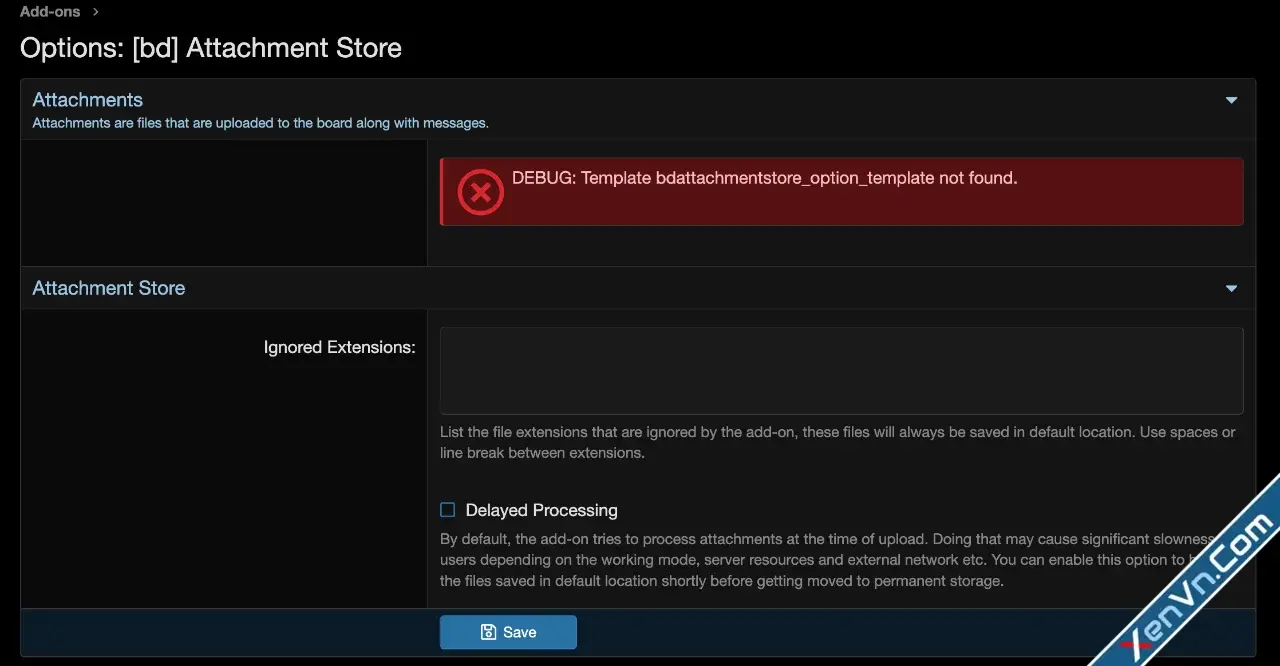
Task: Click the Attachment Store section heading
Action: click(109, 288)
